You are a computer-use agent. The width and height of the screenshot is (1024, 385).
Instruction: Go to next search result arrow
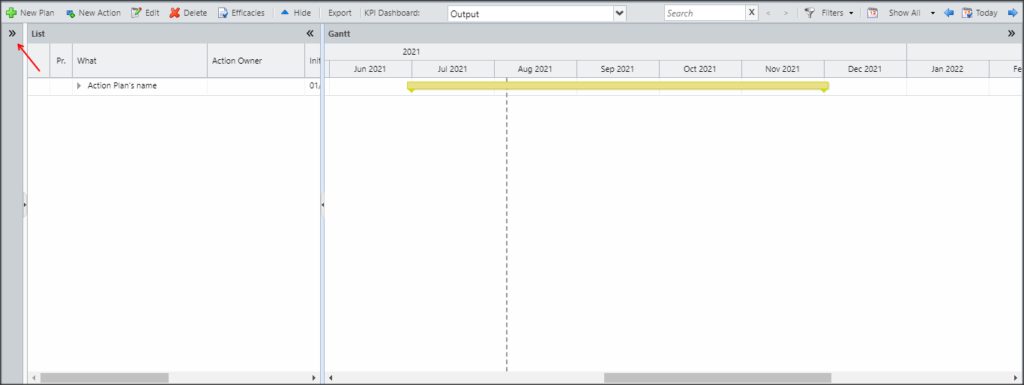tap(786, 13)
